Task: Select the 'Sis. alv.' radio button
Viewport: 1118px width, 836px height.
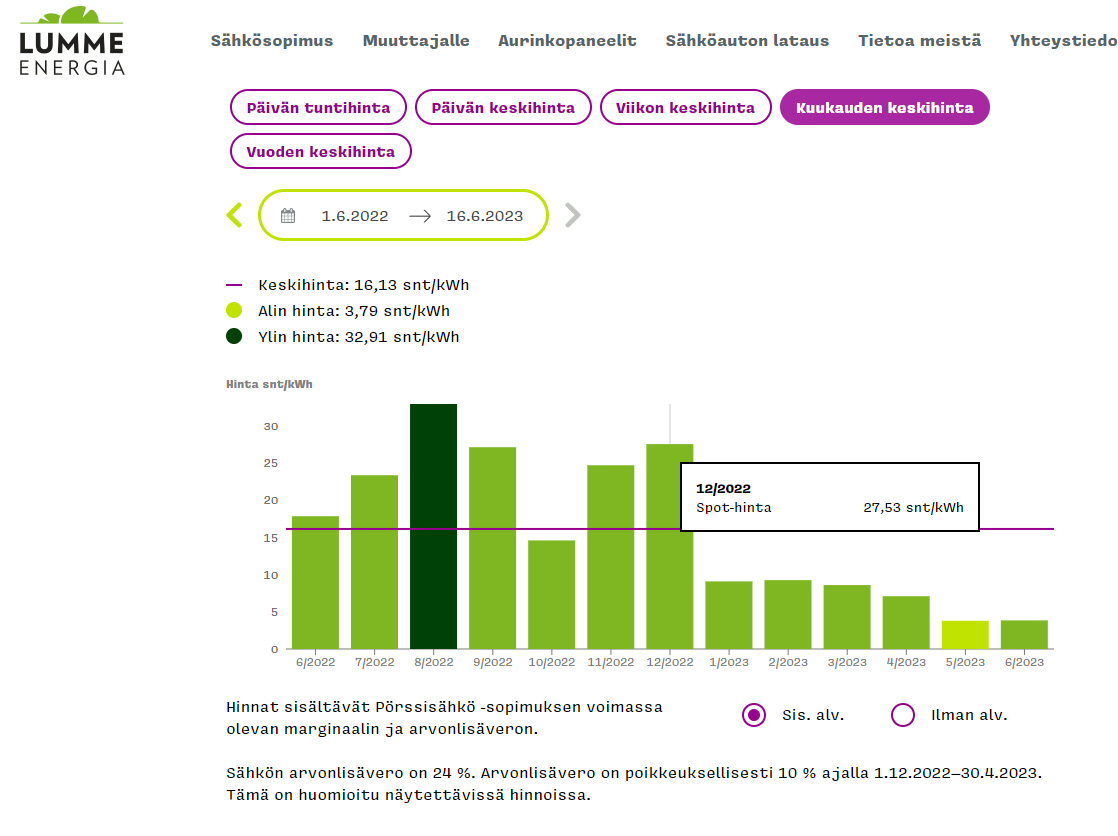Action: coord(754,715)
